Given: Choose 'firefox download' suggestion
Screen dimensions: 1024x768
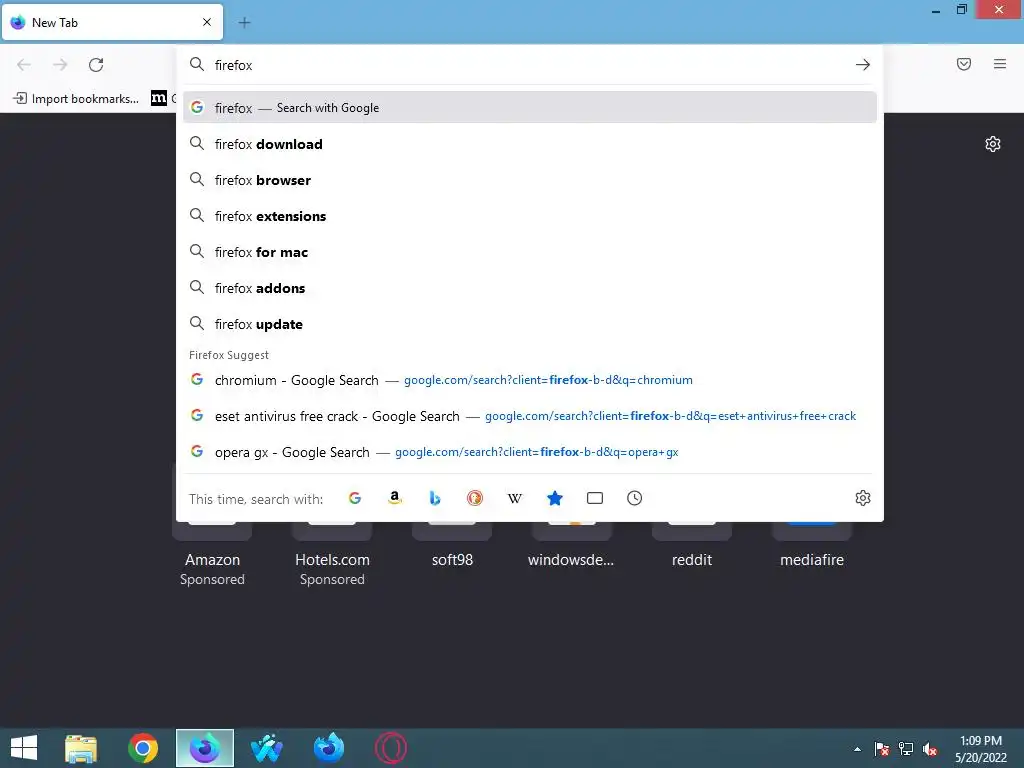Looking at the screenshot, I should pyautogui.click(x=530, y=144).
